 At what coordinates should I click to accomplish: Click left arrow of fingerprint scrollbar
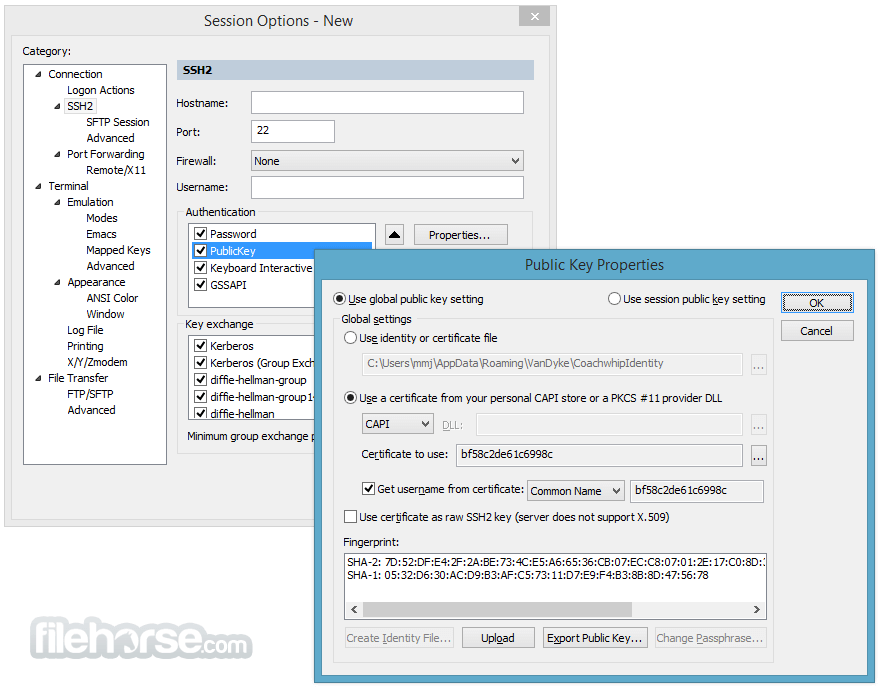(x=354, y=609)
